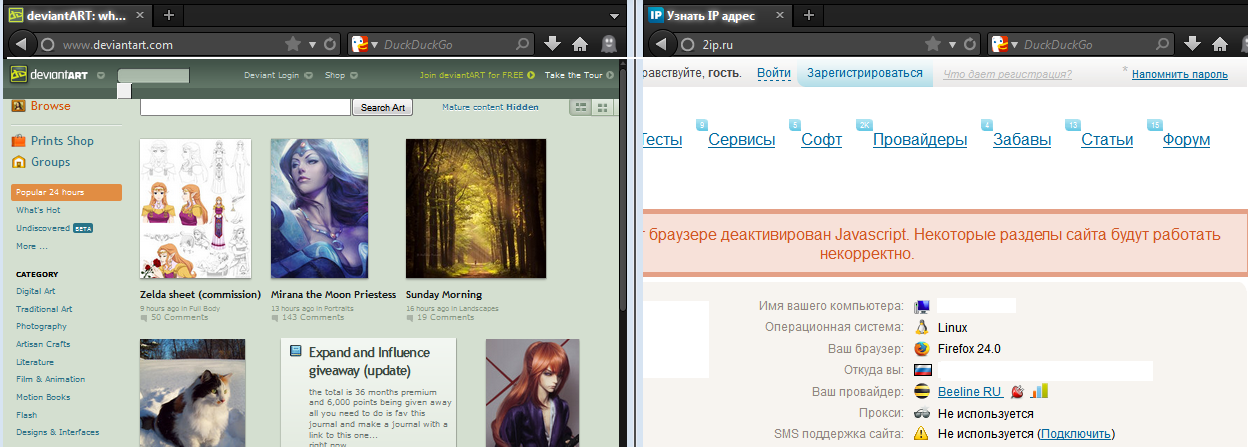Click the bar chart icon beside Beeline RU
This screenshot has width=1248, height=447.
click(1040, 391)
